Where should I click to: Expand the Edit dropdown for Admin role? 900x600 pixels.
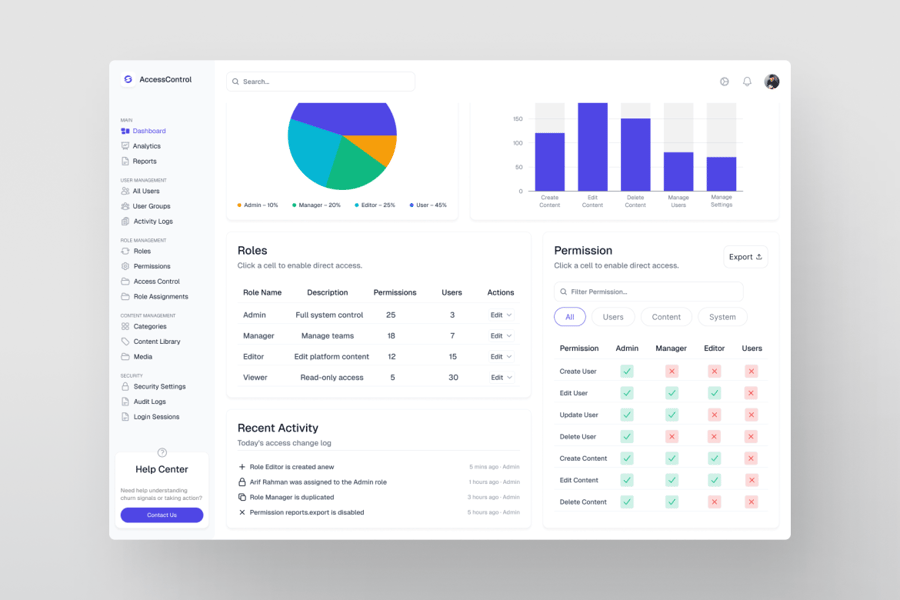click(x=501, y=315)
